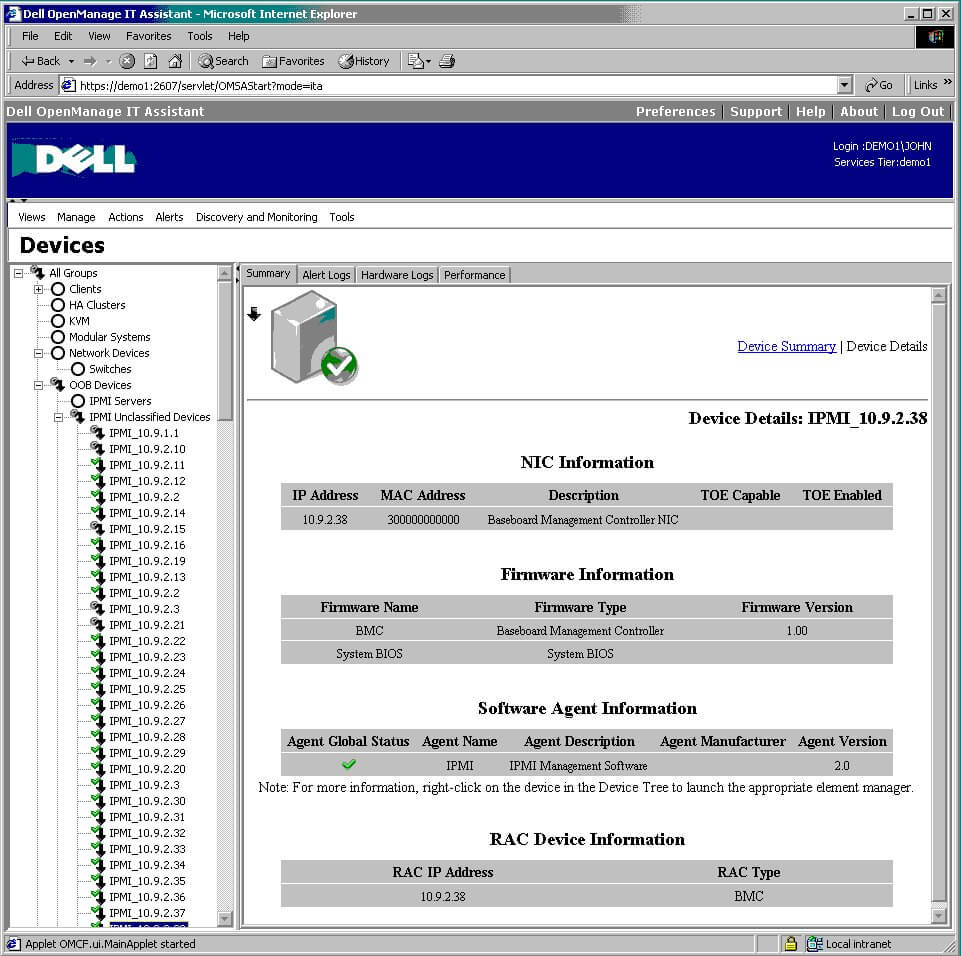Click the Stop loading icon
The width and height of the screenshot is (961, 956).
127,61
